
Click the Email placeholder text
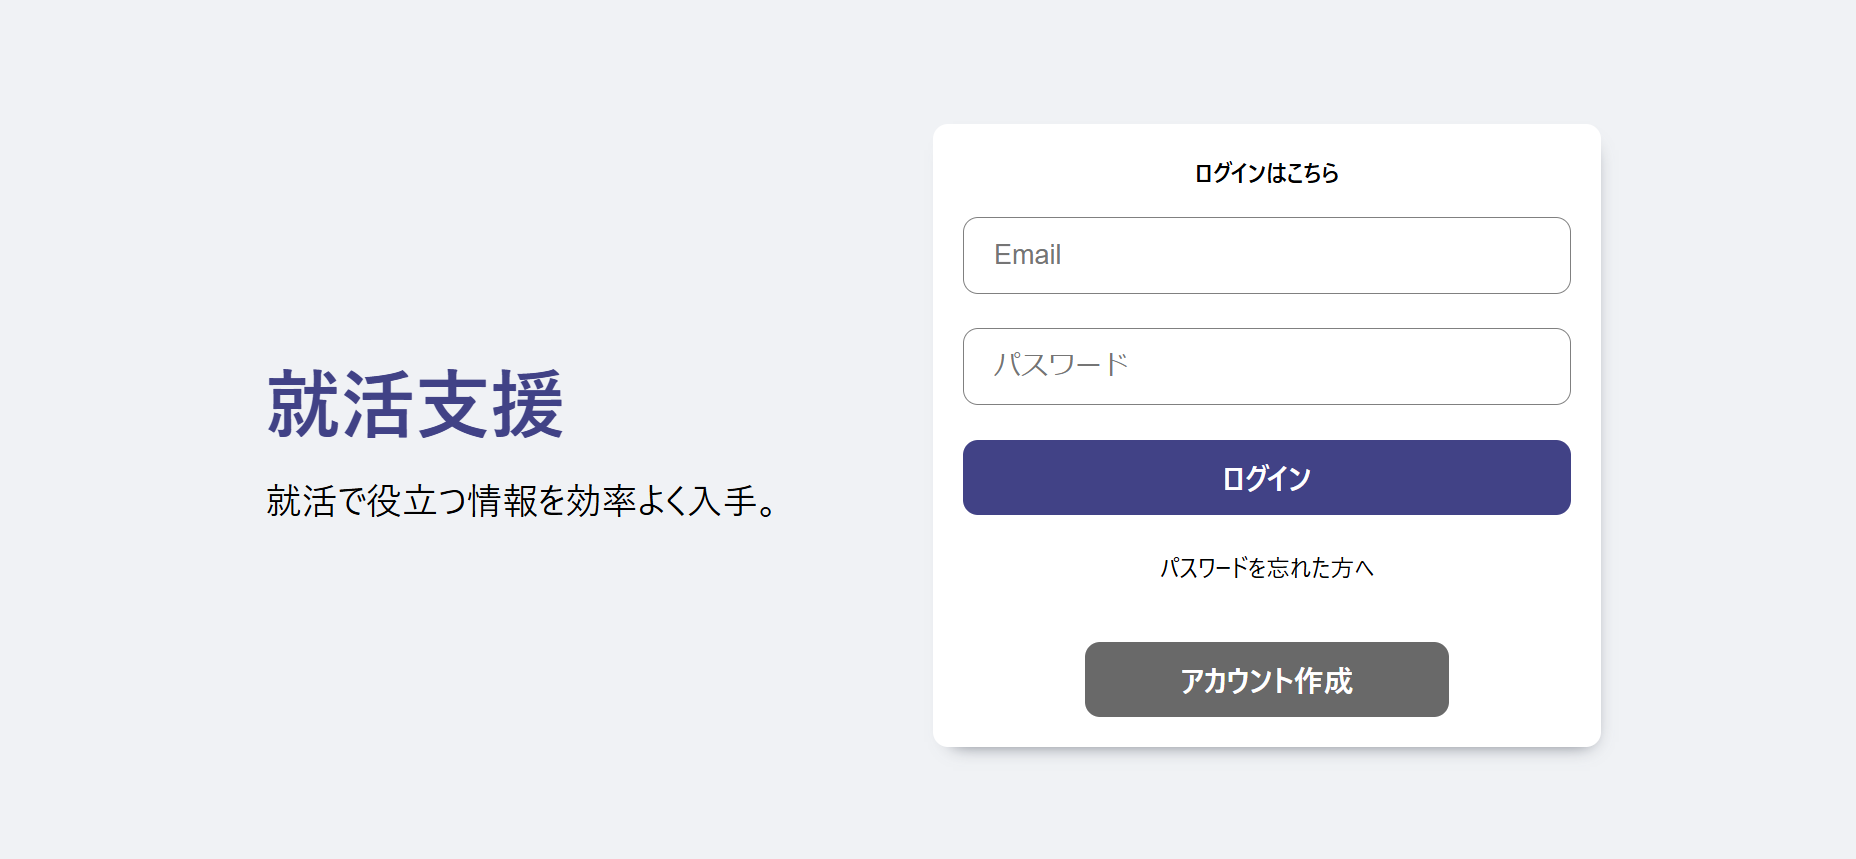coord(1028,255)
